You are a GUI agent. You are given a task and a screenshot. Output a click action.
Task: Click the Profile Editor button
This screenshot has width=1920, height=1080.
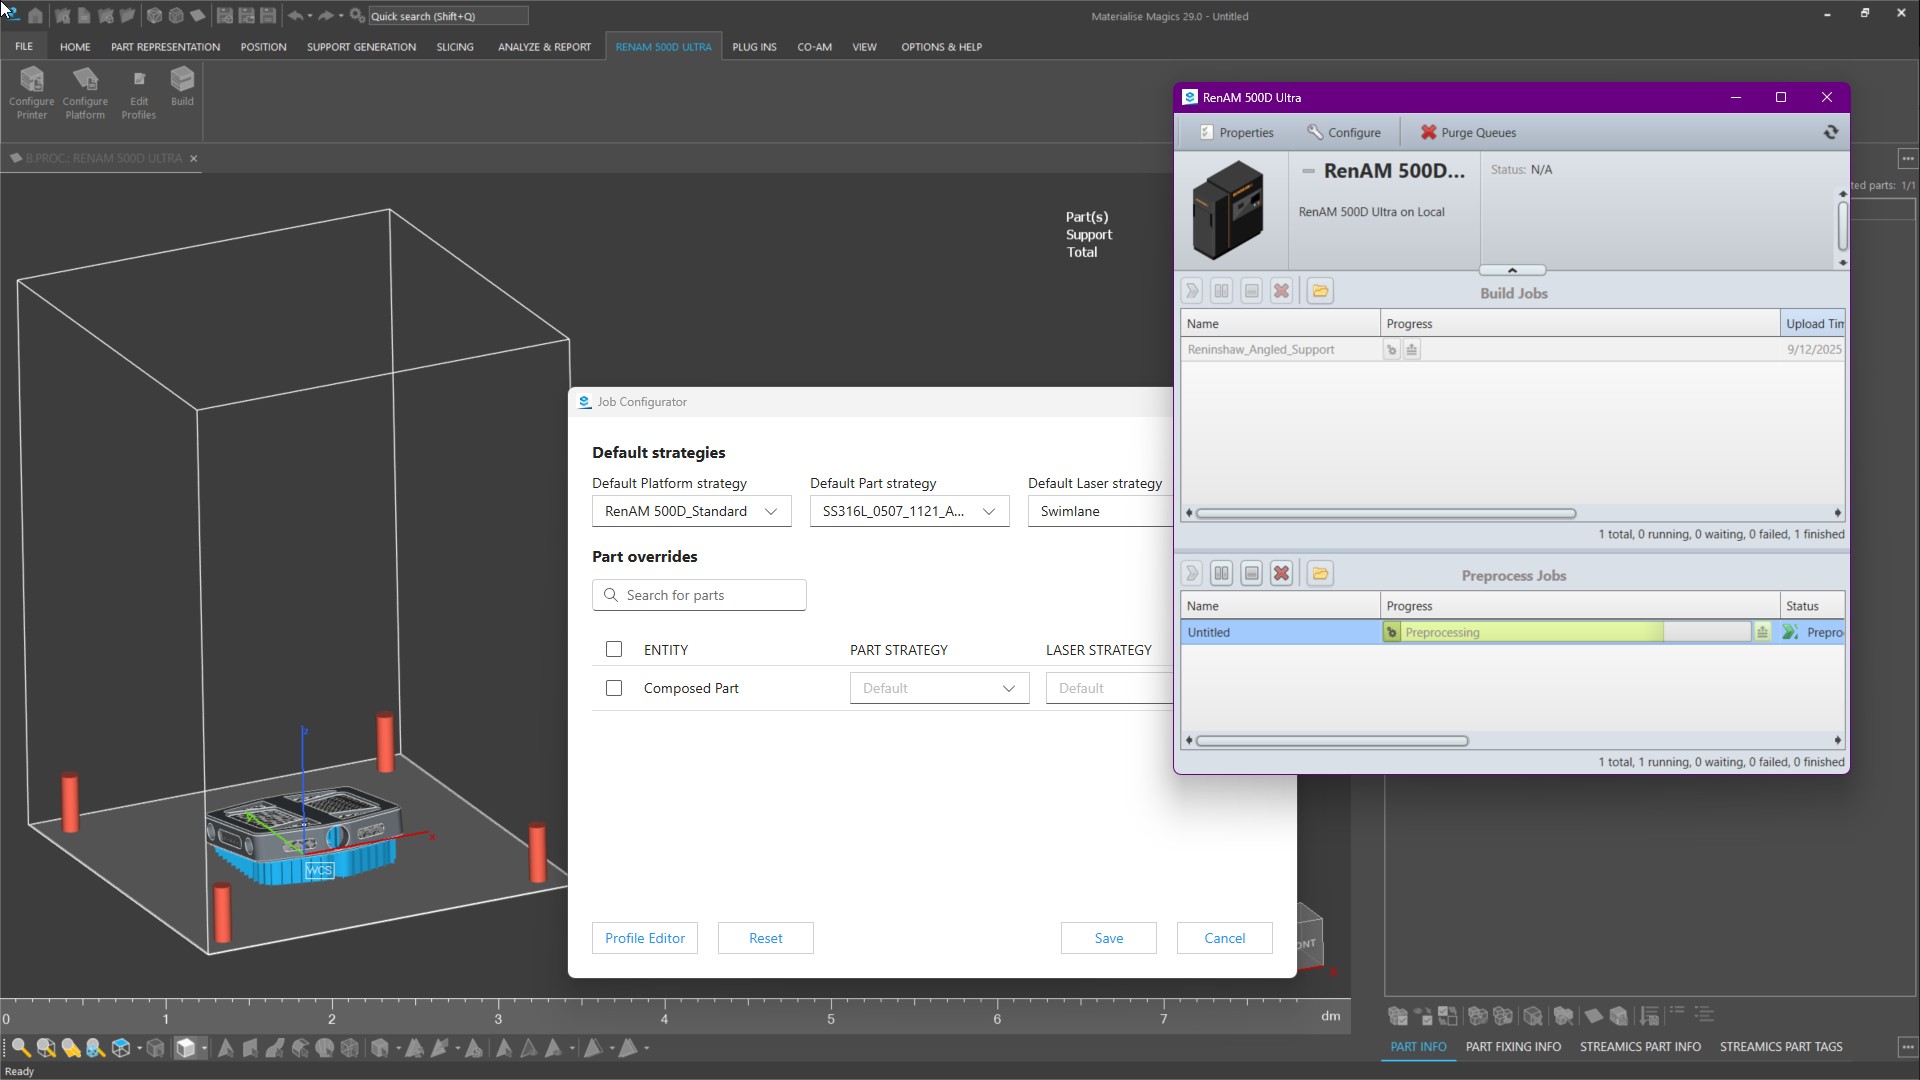point(644,938)
